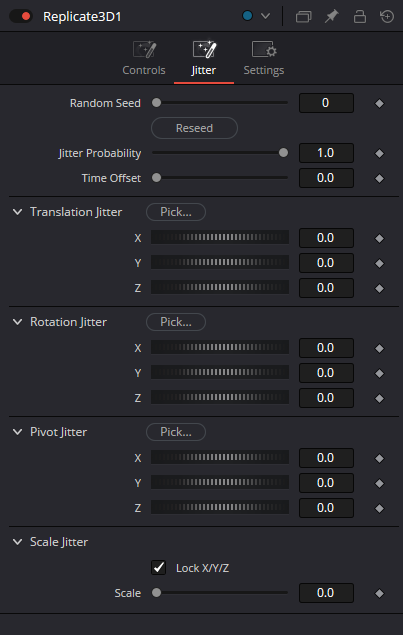
Task: Collapse the Scale Jitter section
Action: click(17, 542)
